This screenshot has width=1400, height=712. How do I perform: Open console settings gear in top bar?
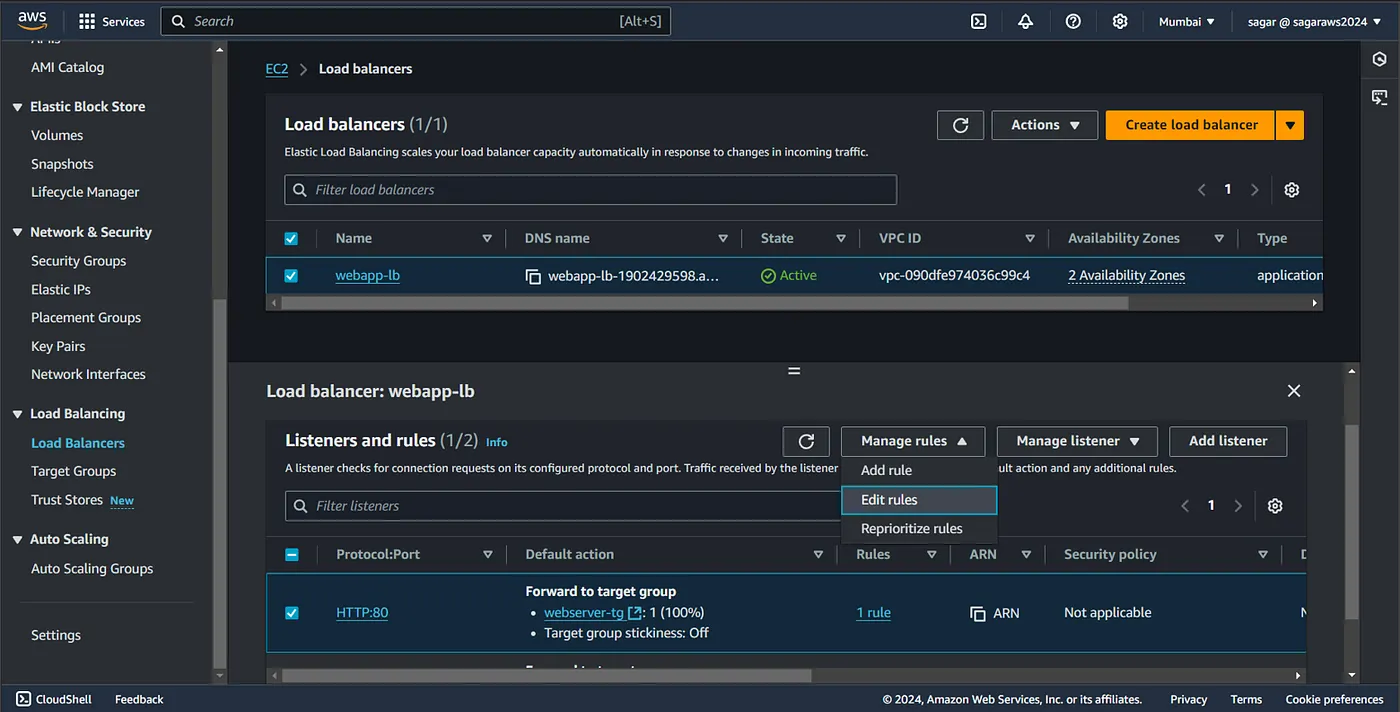click(x=1120, y=21)
